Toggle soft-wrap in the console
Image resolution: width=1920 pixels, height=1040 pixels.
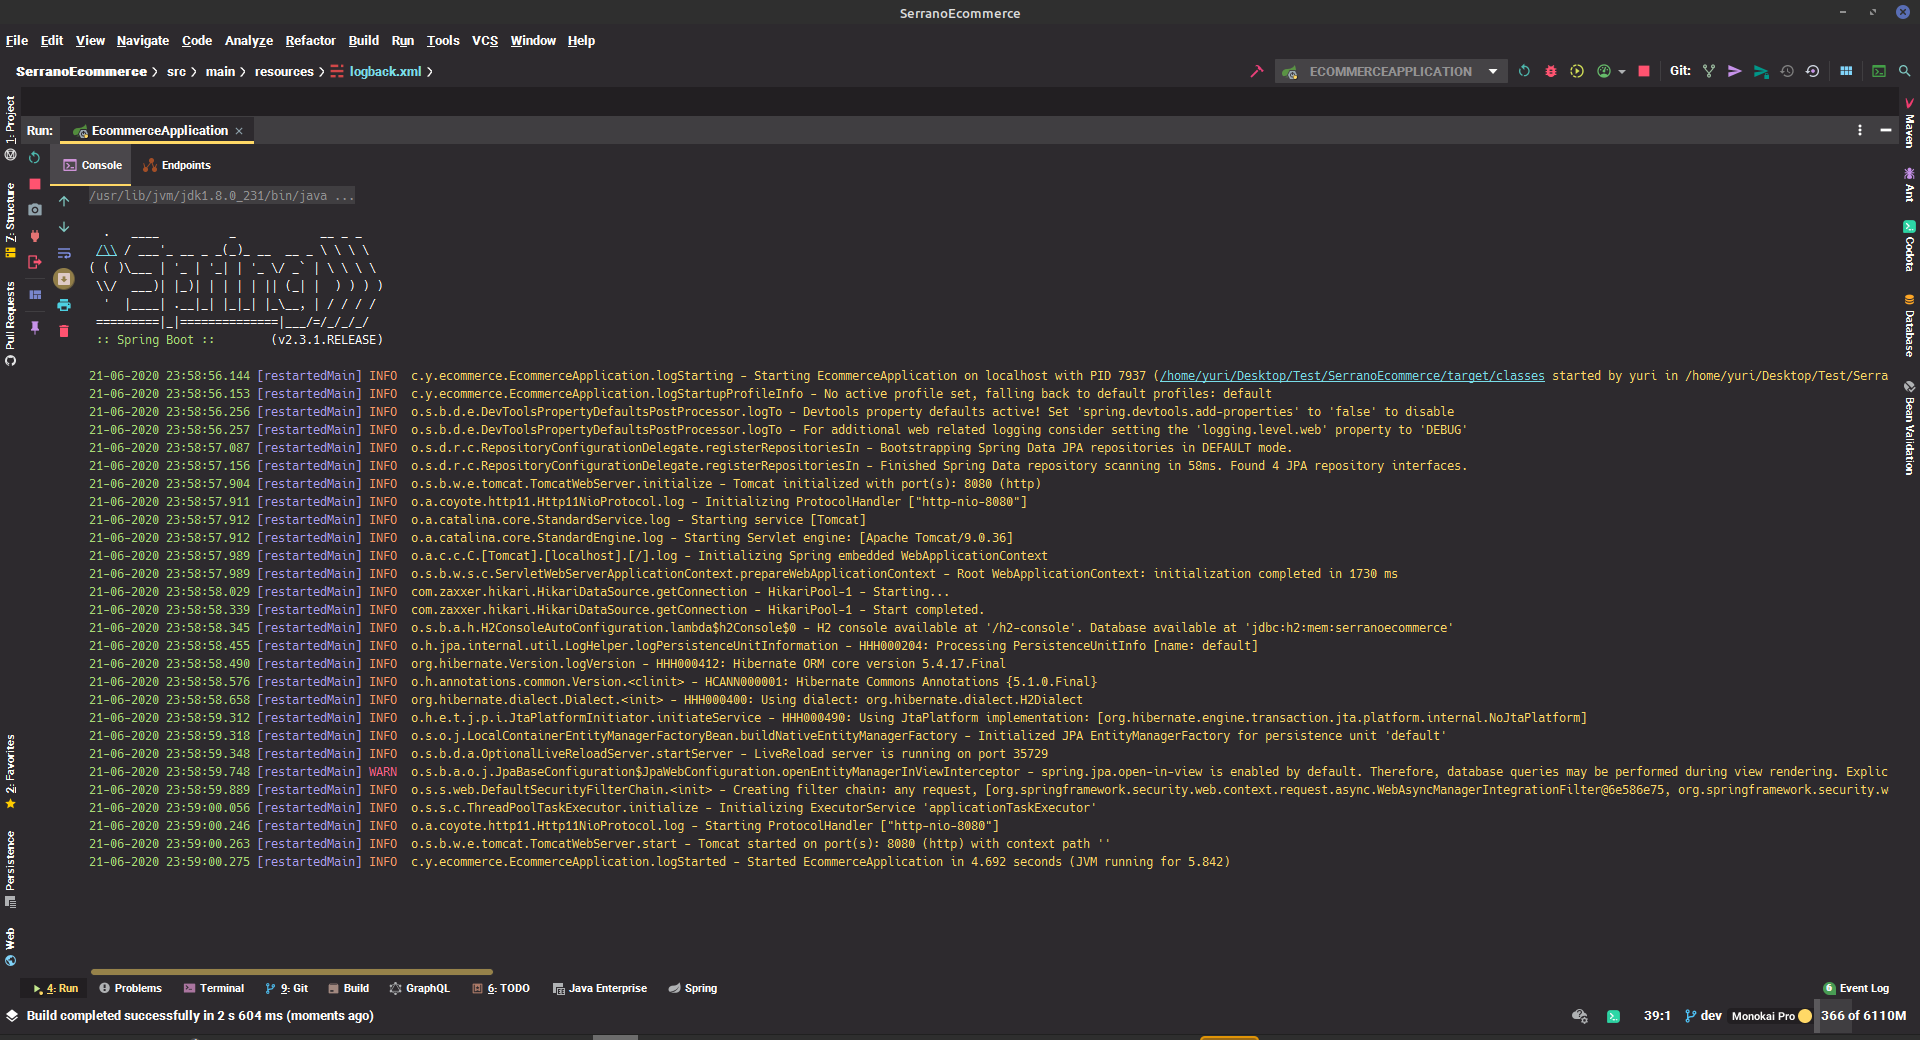pyautogui.click(x=64, y=253)
